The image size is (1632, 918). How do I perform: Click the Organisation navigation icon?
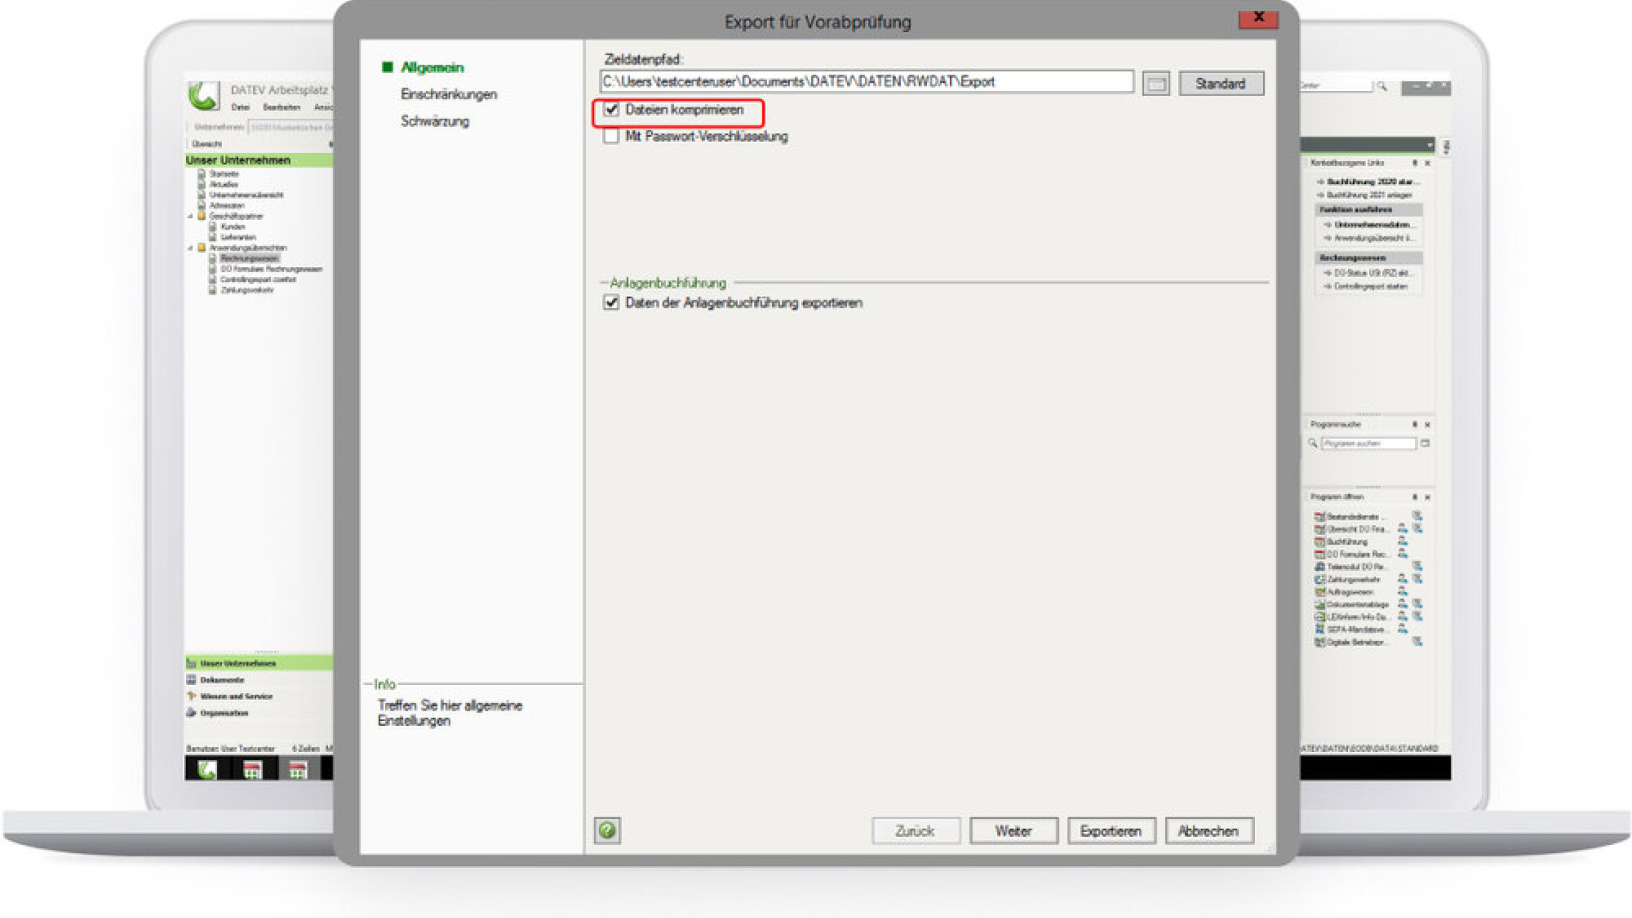click(191, 713)
